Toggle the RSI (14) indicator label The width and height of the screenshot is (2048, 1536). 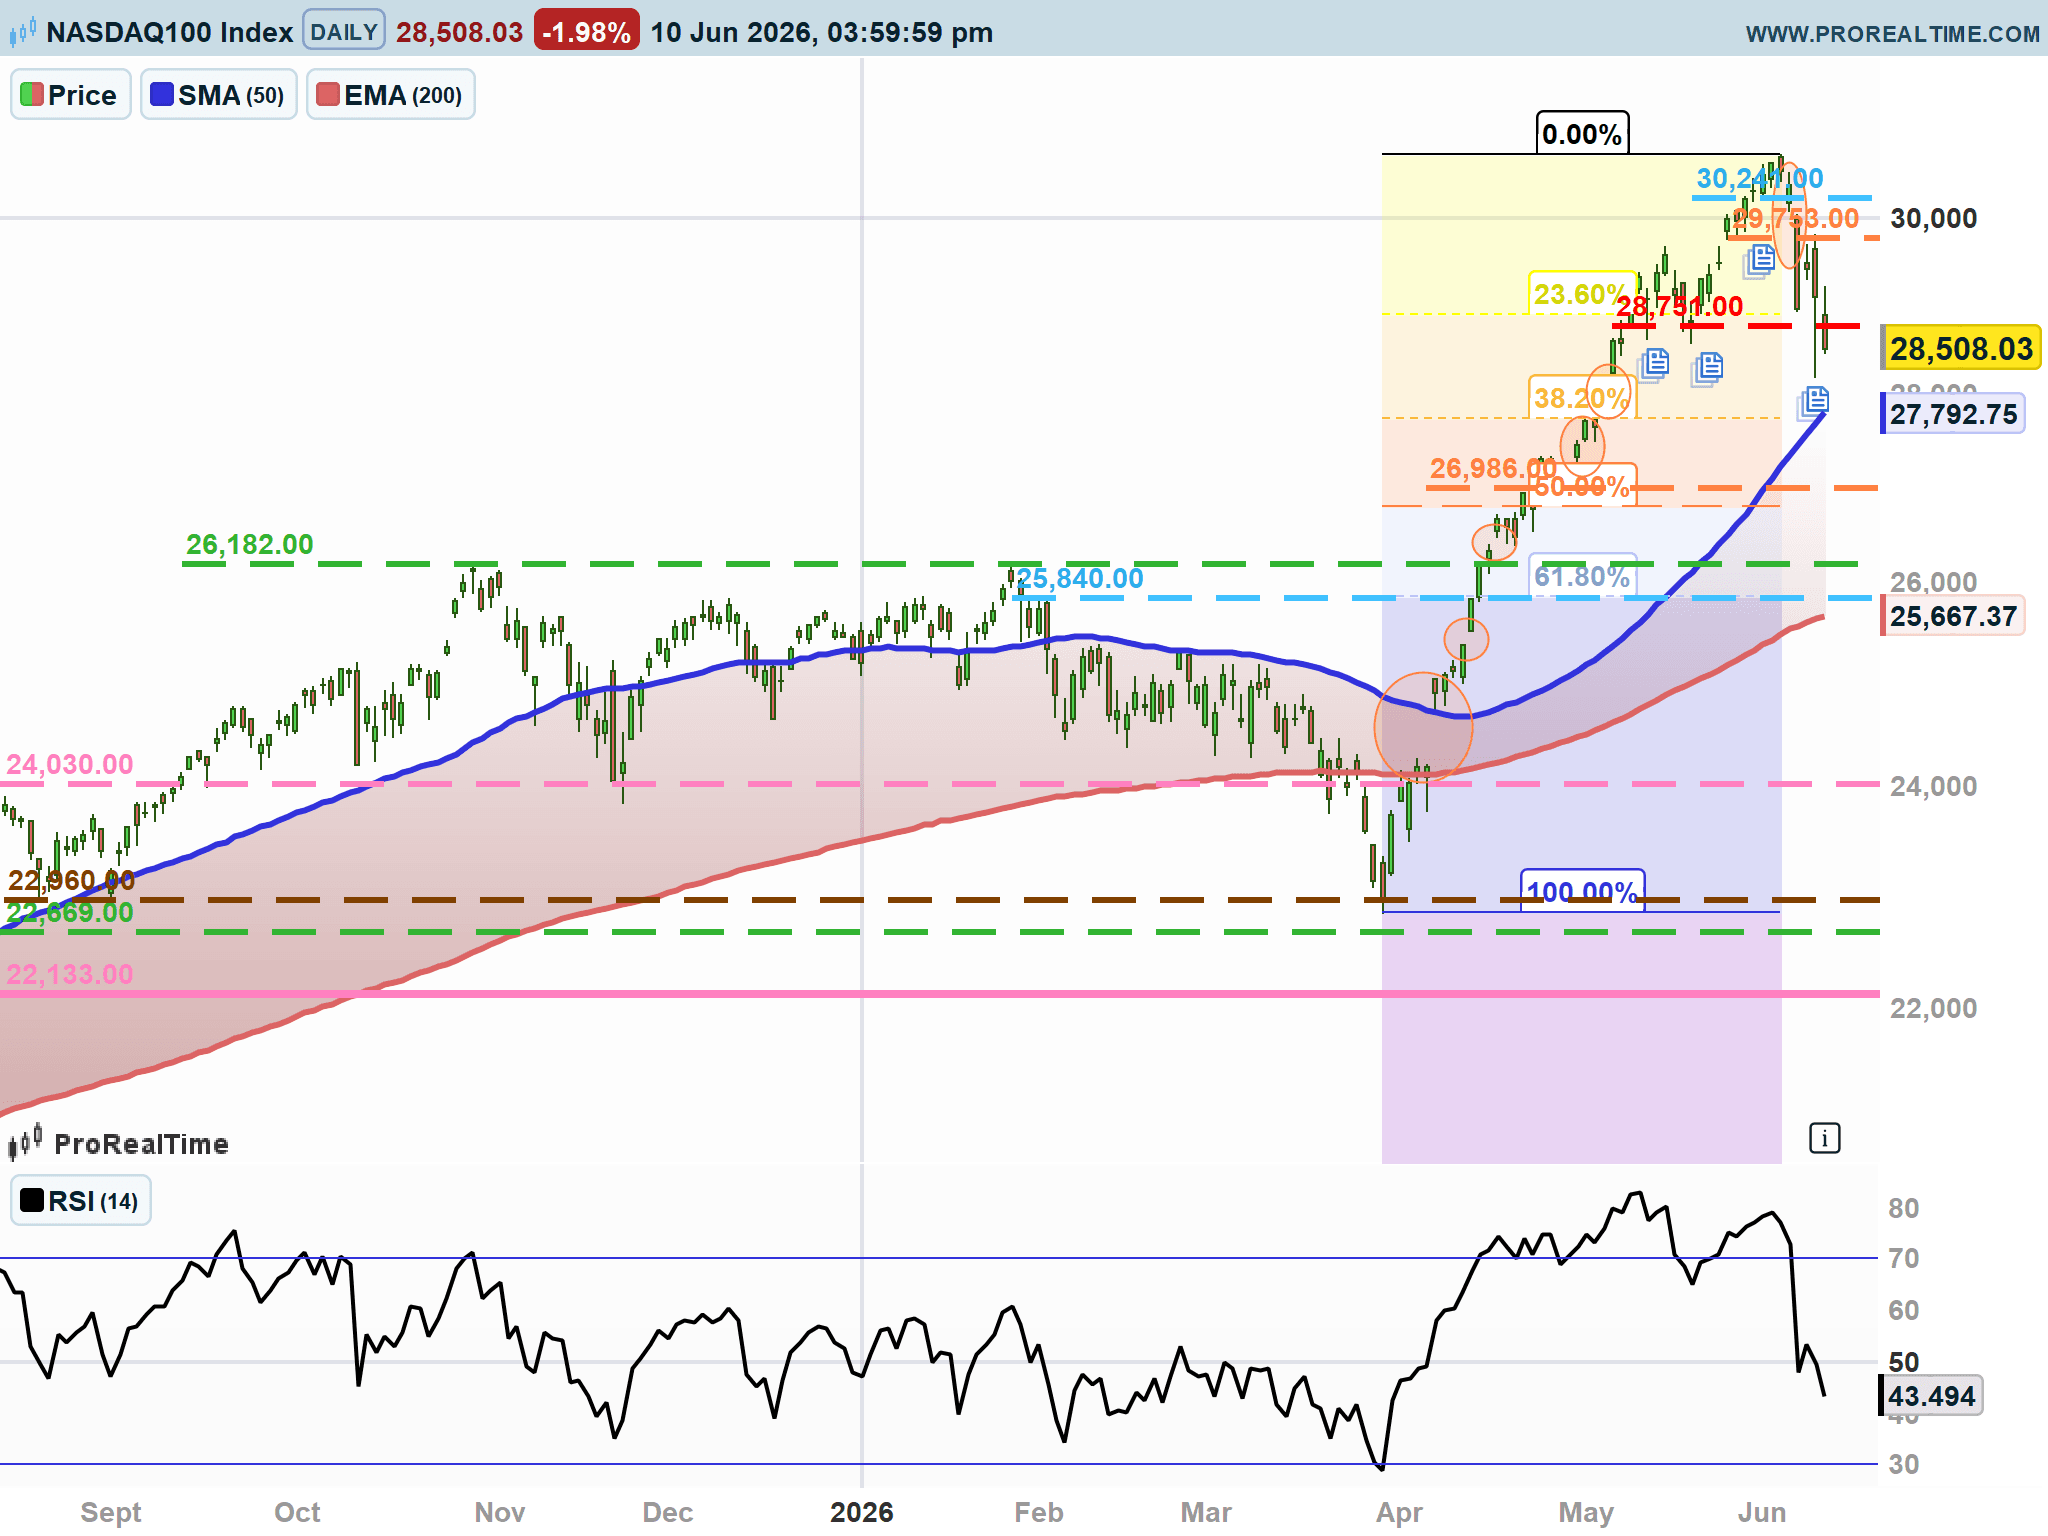tap(80, 1201)
